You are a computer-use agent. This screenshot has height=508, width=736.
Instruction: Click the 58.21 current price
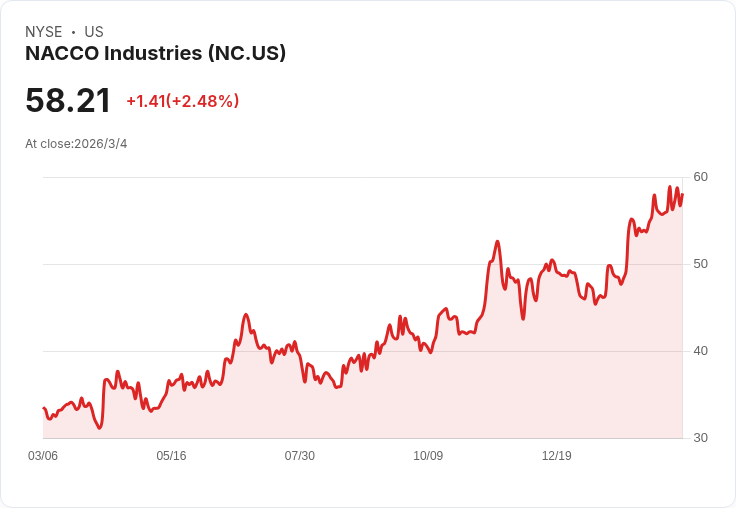pos(68,101)
